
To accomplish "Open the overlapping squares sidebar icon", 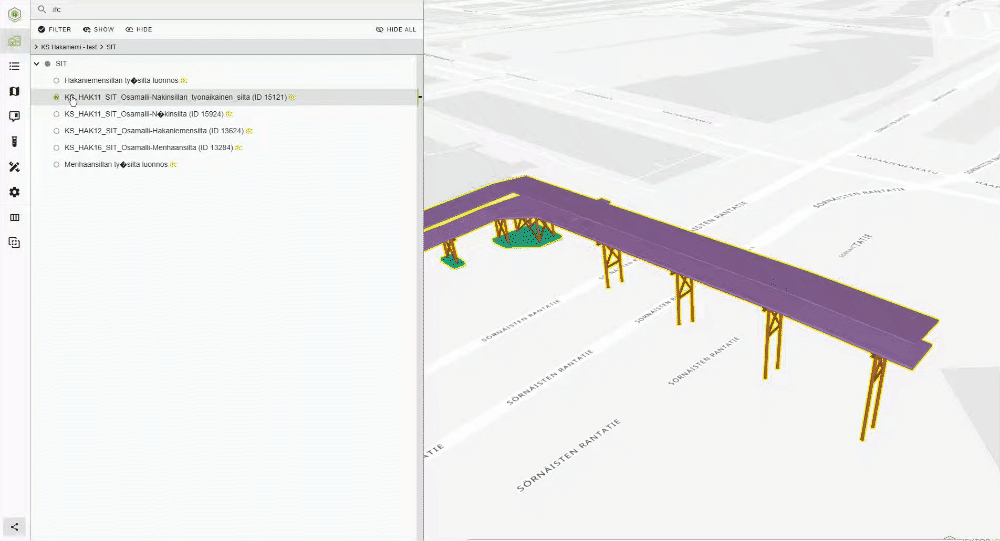I will [x=15, y=242].
